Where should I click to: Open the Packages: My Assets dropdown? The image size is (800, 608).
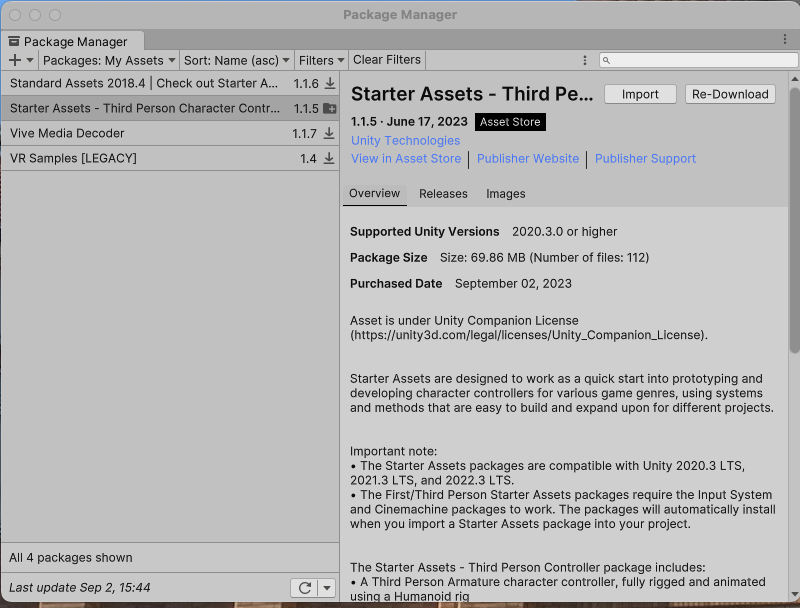(109, 61)
